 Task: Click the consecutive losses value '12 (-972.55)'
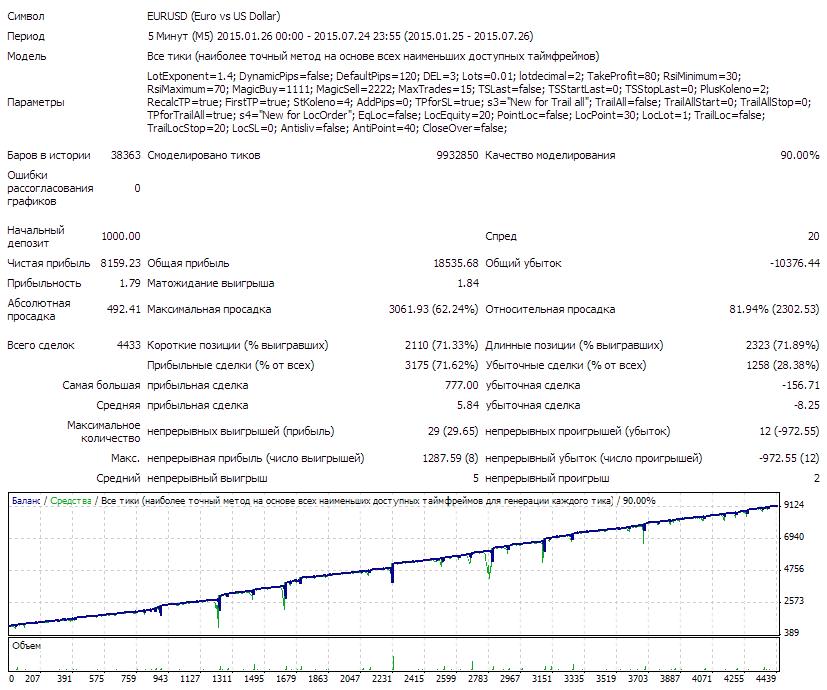coord(790,432)
